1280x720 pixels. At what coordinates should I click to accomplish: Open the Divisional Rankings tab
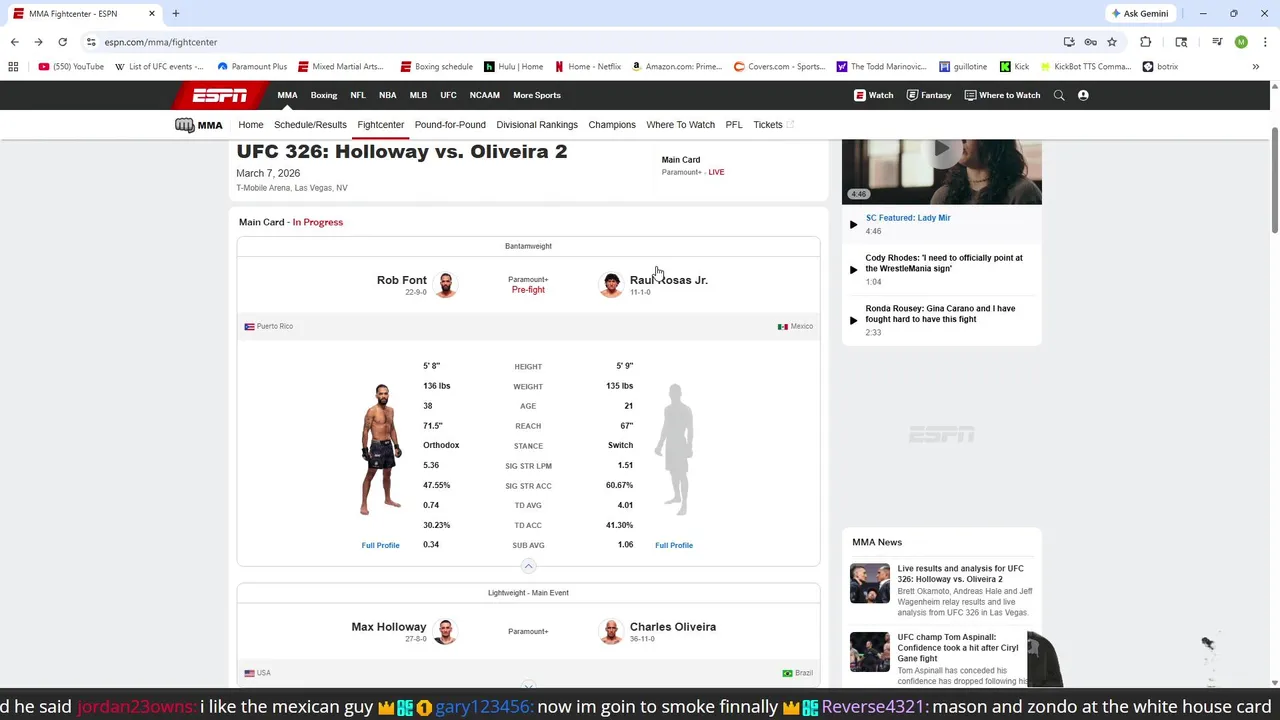click(537, 125)
